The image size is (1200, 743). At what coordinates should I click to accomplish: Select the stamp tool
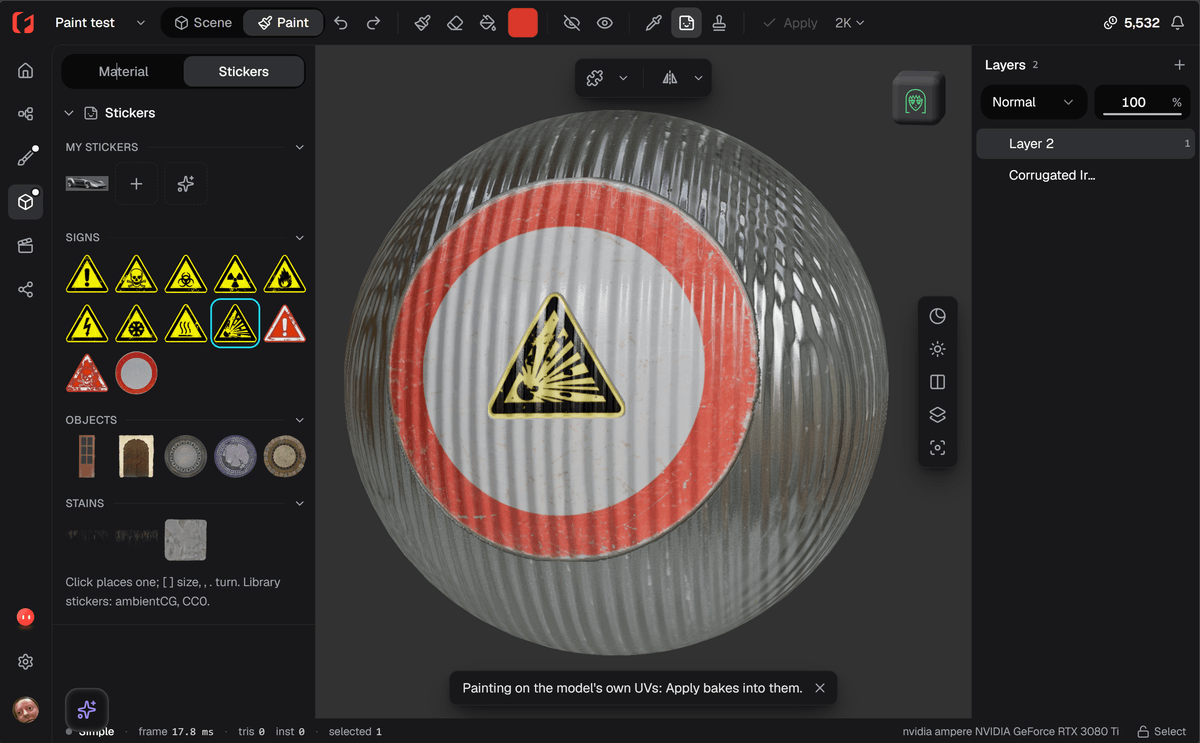tap(719, 23)
